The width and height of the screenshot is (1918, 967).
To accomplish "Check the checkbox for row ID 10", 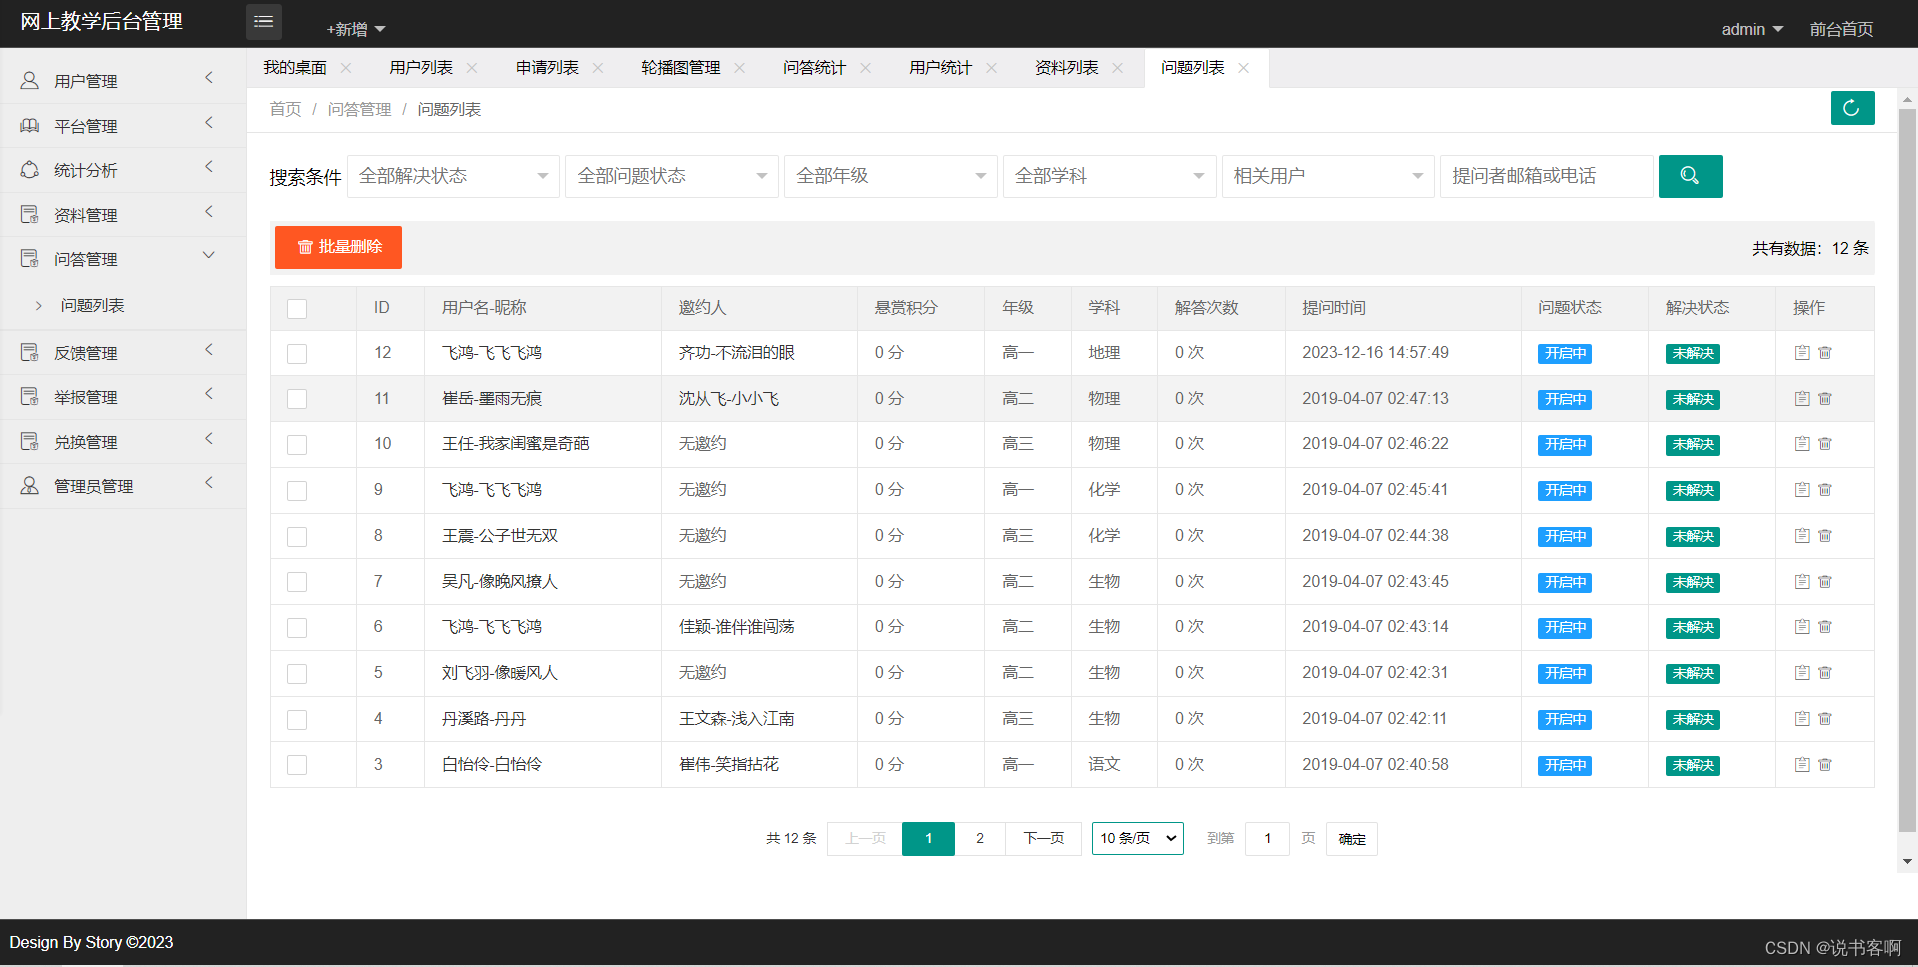I will coord(297,445).
